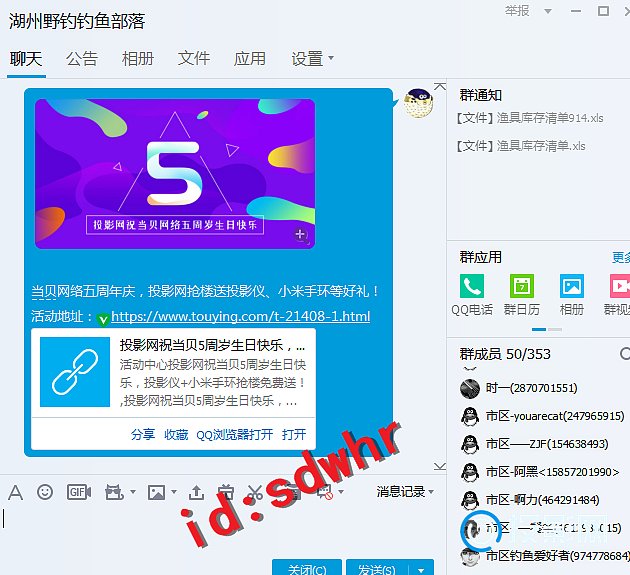
Task: Search group members magnifier icon
Action: 624,354
